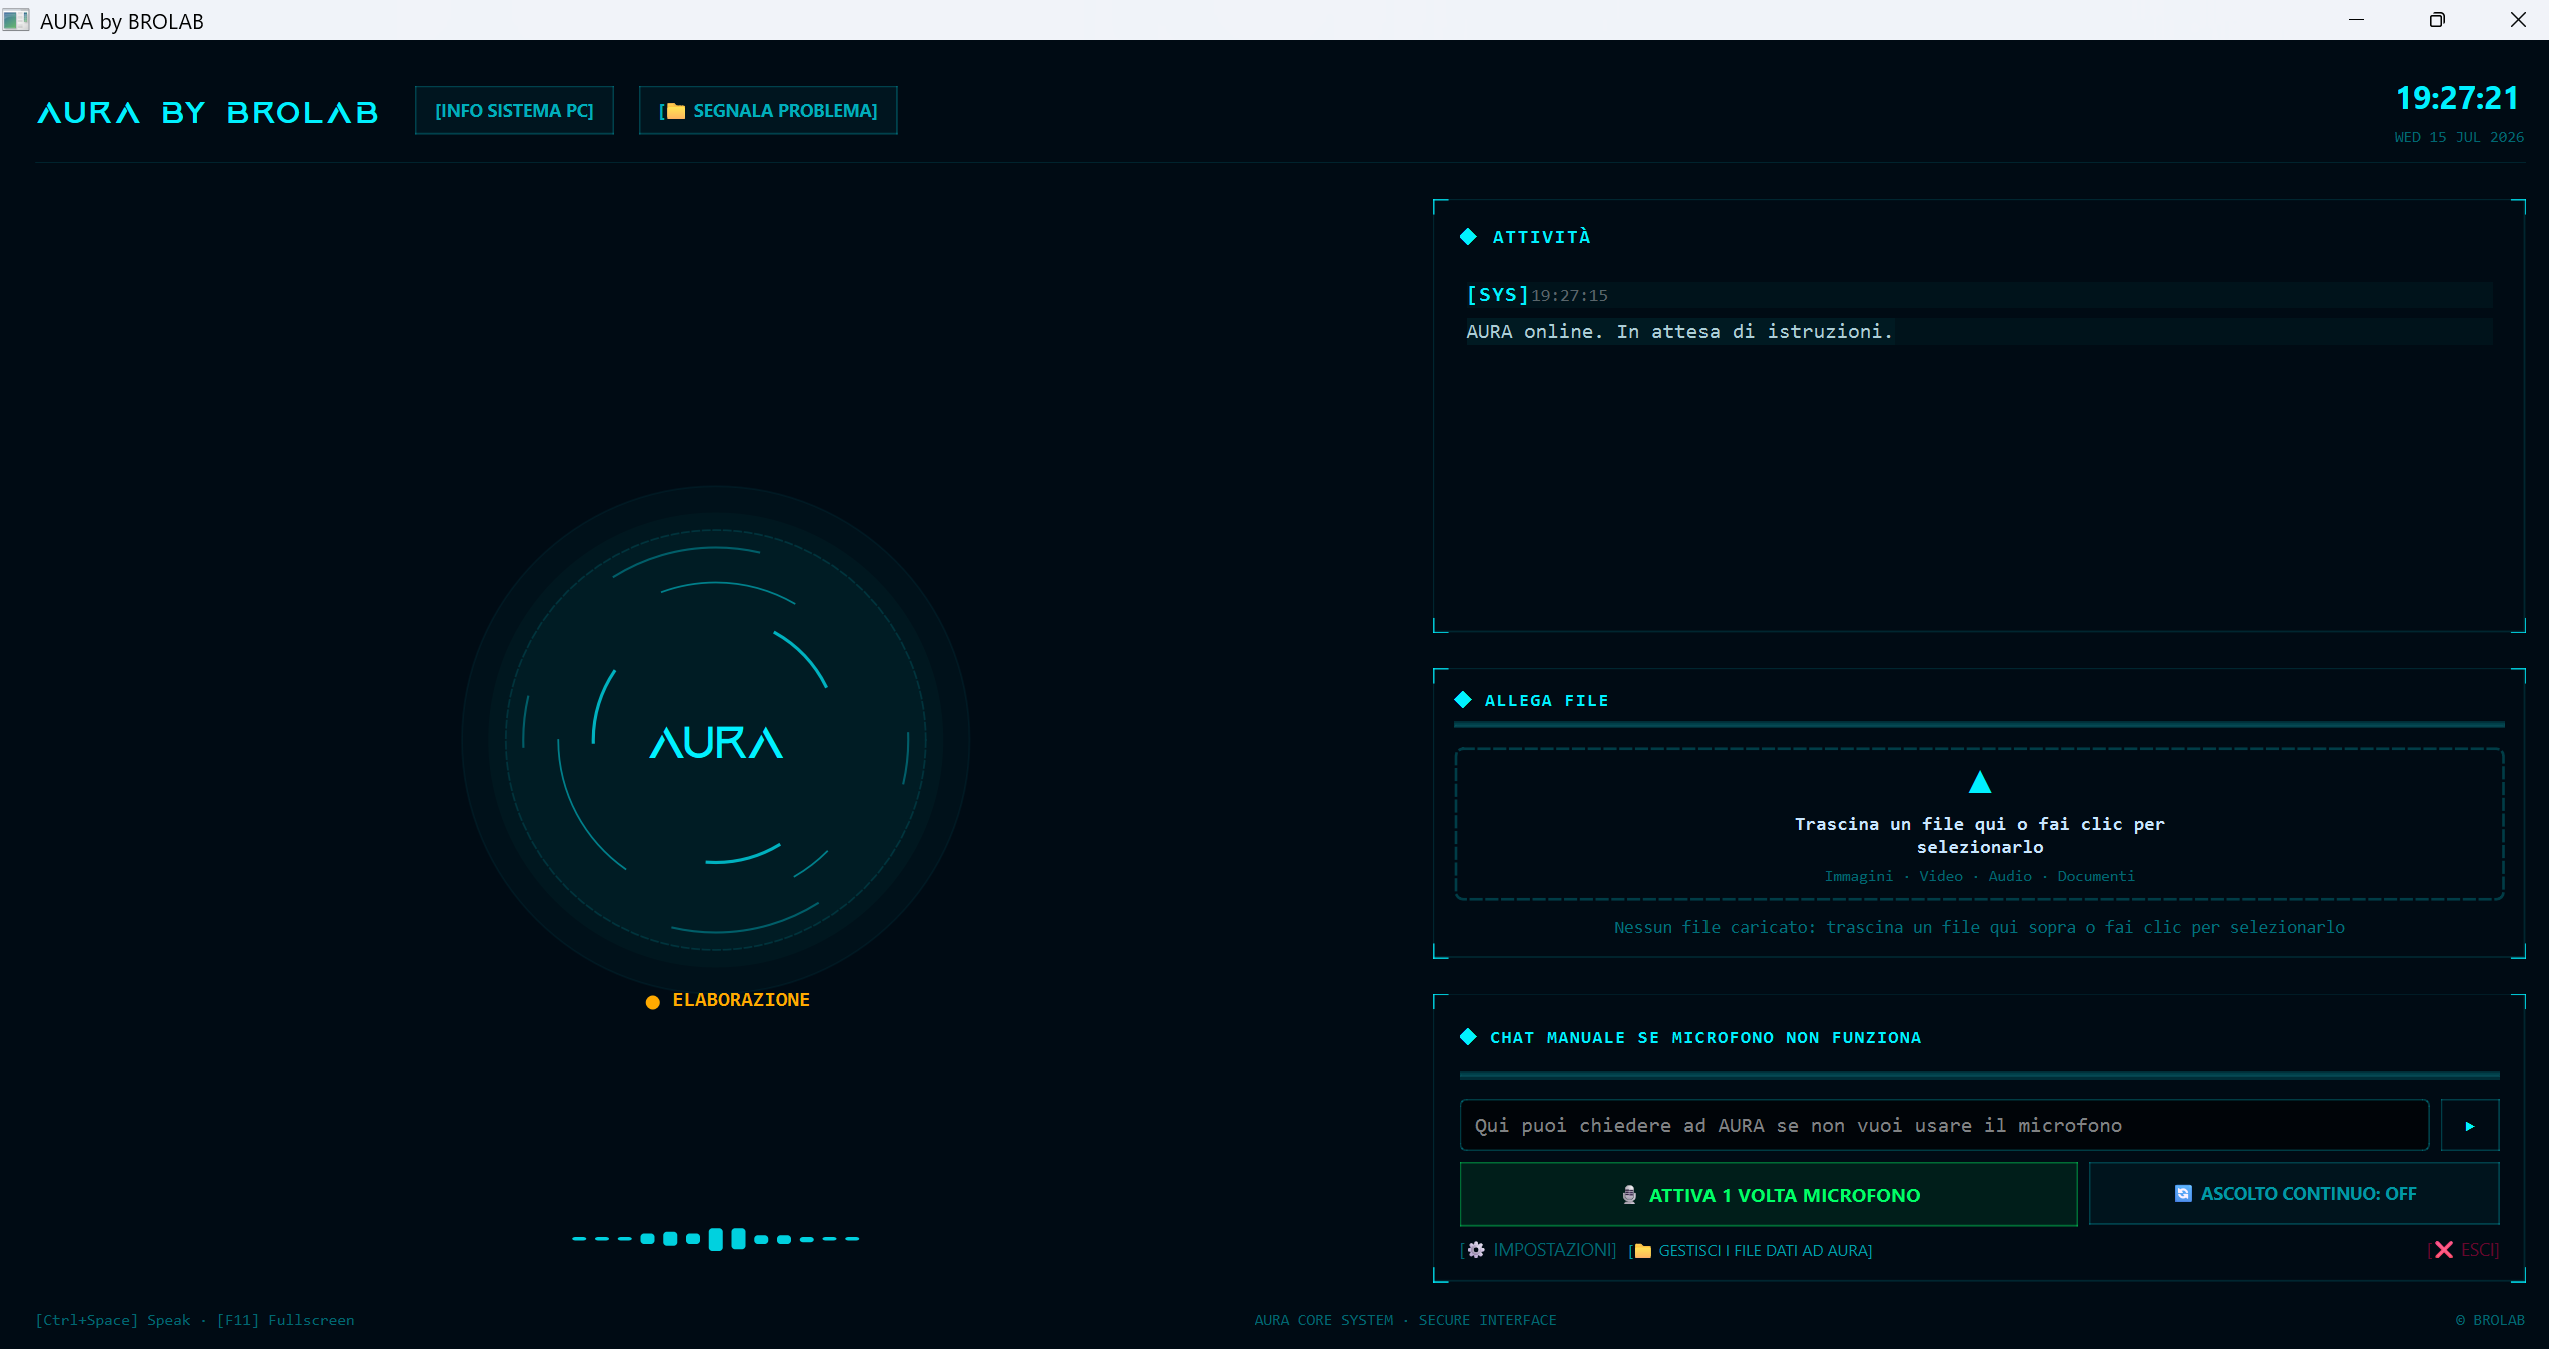The image size is (2549, 1349).
Task: Click the 19:27:21 clock display
Action: tap(2458, 98)
